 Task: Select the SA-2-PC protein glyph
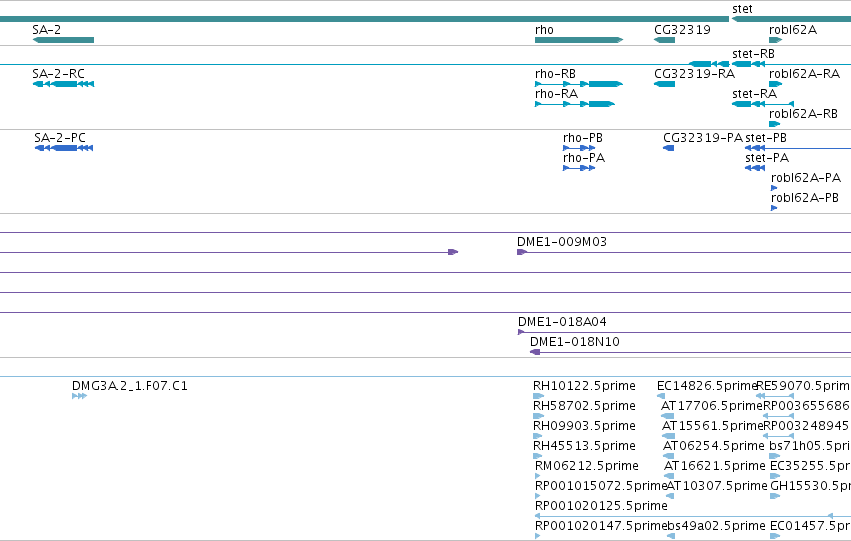pyautogui.click(x=64, y=148)
